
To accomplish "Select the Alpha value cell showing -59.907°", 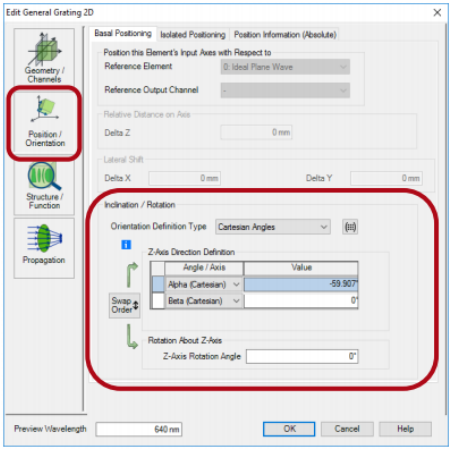I will [x=301, y=284].
